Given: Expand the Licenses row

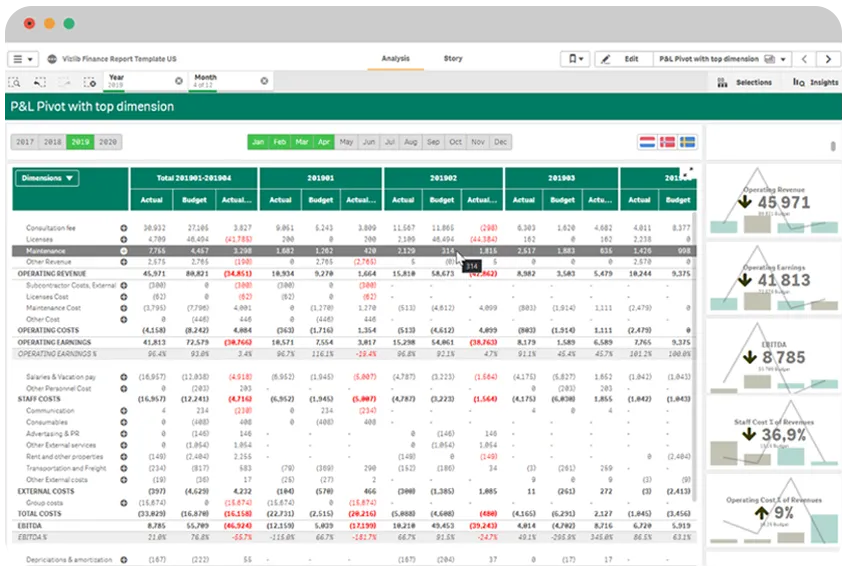Looking at the screenshot, I should click(124, 240).
